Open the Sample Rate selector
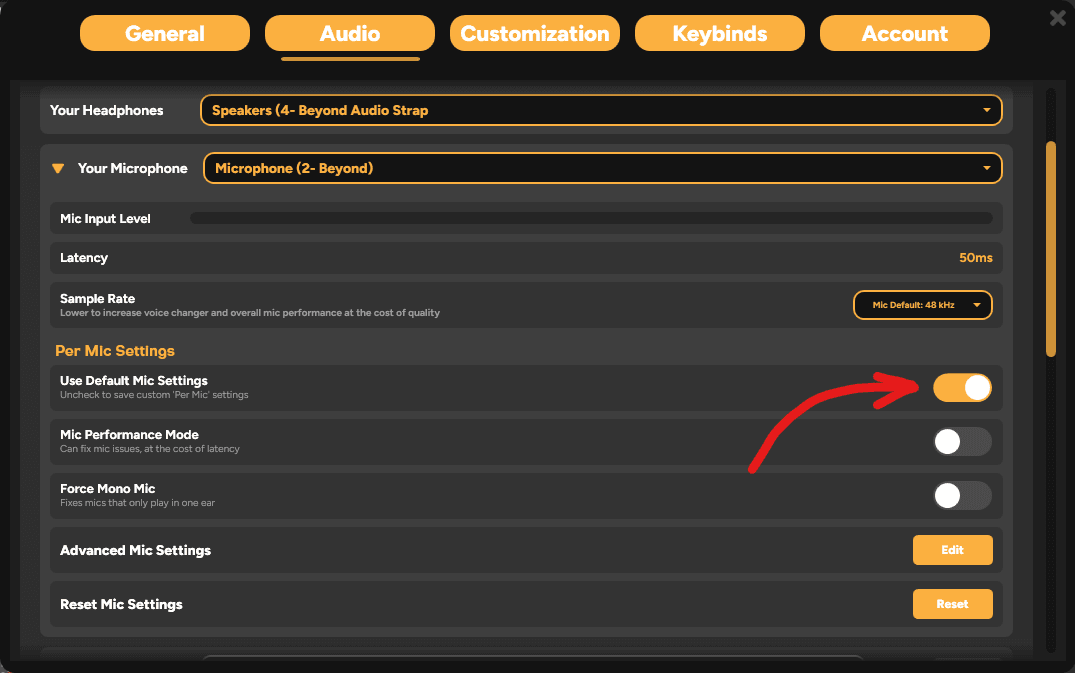Viewport: 1075px width, 673px height. (921, 305)
